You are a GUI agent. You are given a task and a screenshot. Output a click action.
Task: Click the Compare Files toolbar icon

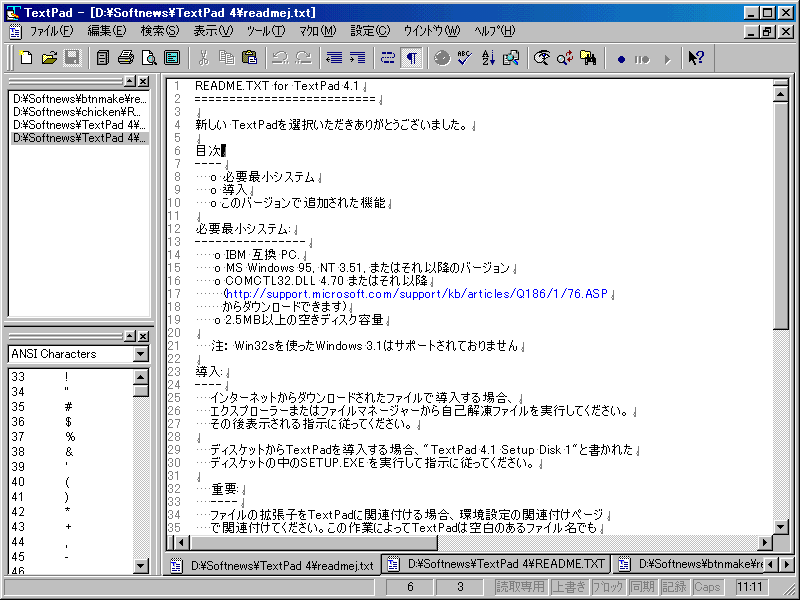(511, 58)
